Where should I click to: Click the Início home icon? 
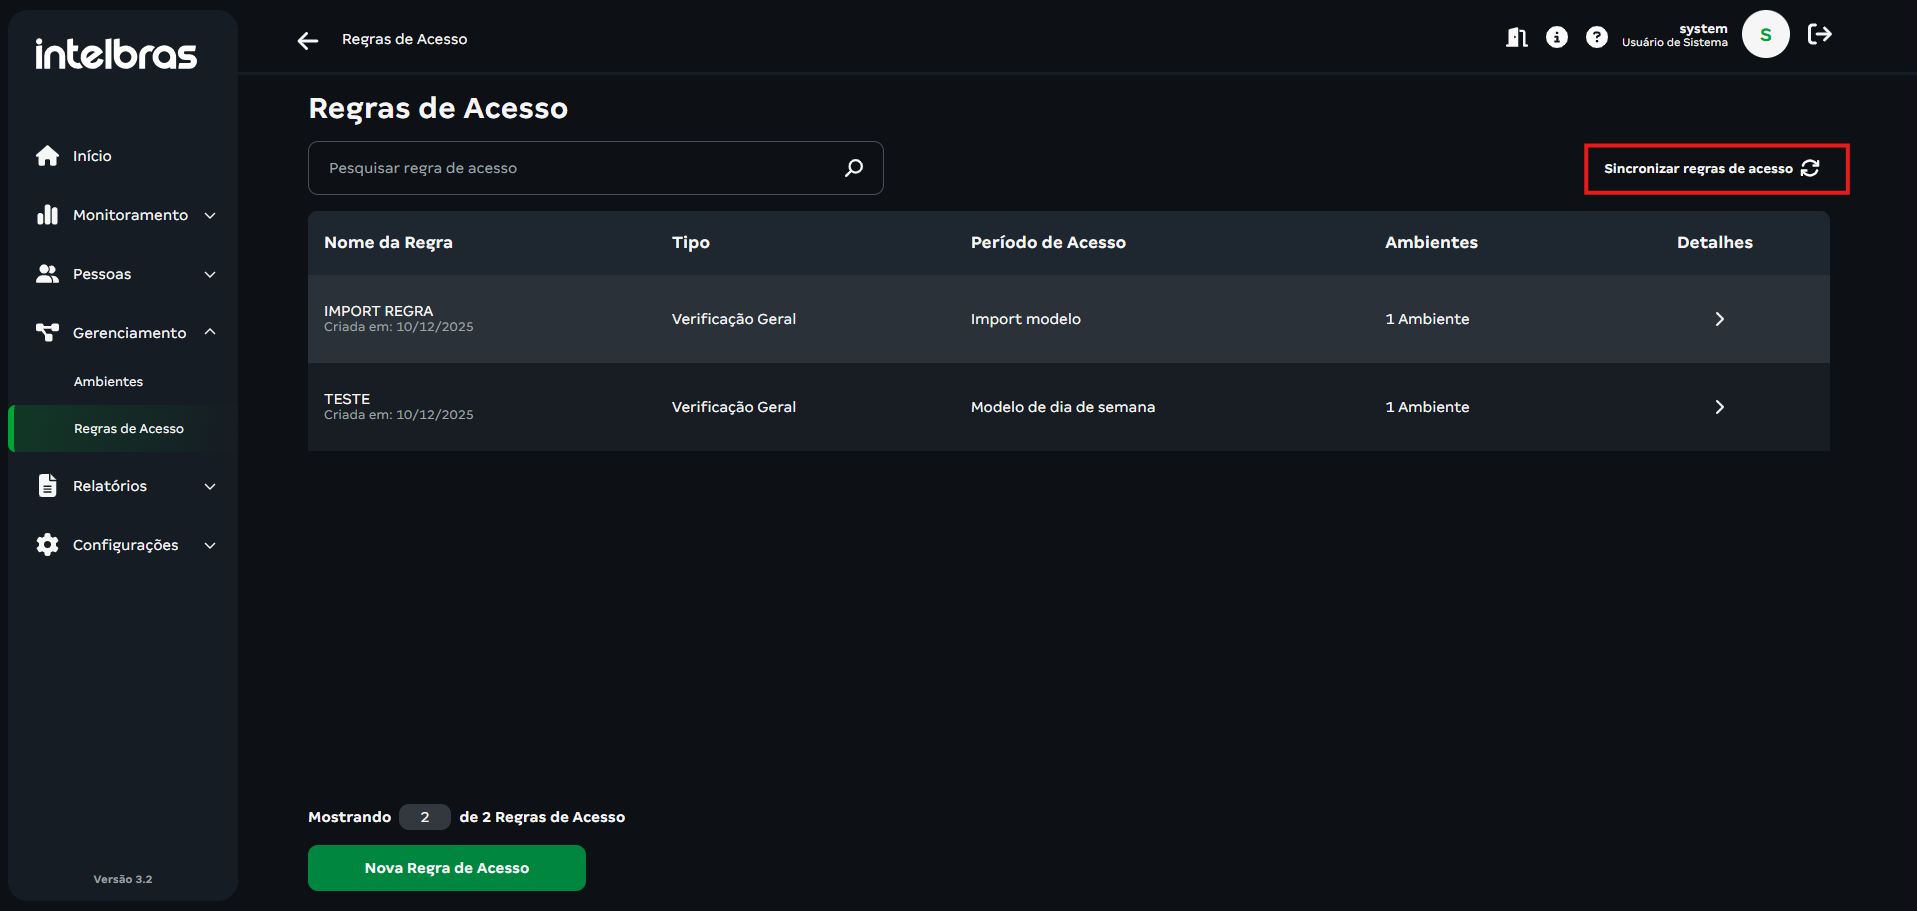[x=47, y=156]
